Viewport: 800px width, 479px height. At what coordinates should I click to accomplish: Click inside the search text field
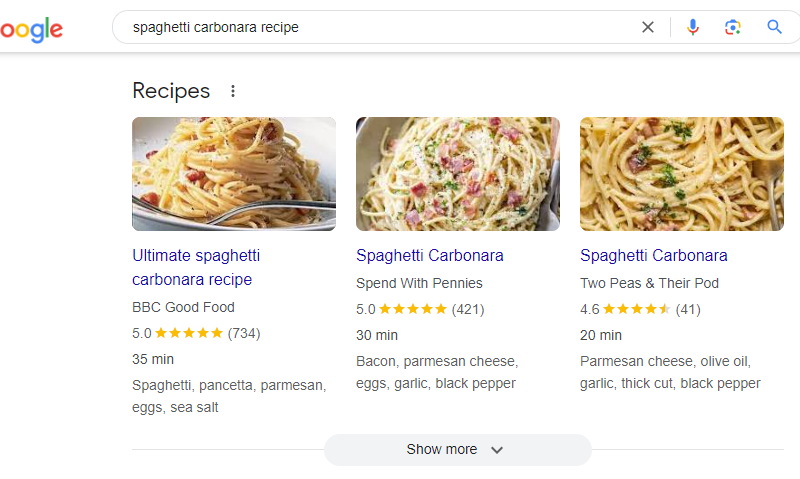[380, 27]
